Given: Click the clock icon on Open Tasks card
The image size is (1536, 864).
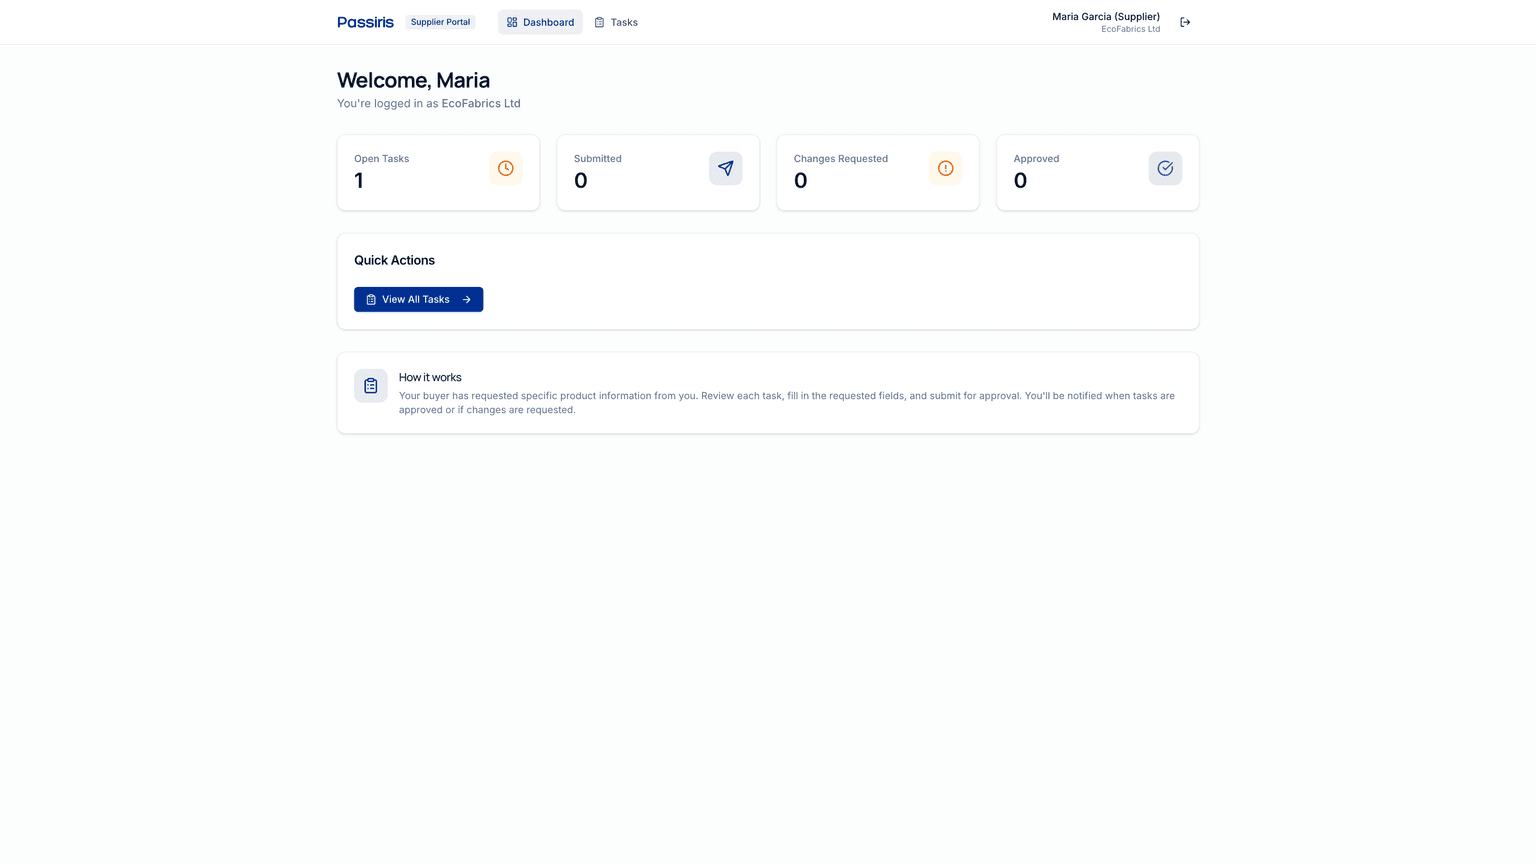Looking at the screenshot, I should 505,168.
